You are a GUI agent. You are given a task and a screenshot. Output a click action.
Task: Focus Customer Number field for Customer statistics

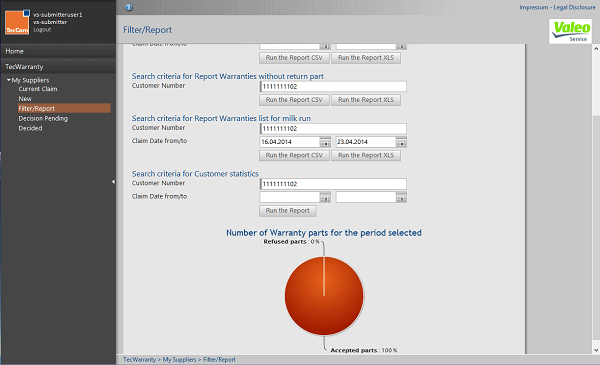333,184
